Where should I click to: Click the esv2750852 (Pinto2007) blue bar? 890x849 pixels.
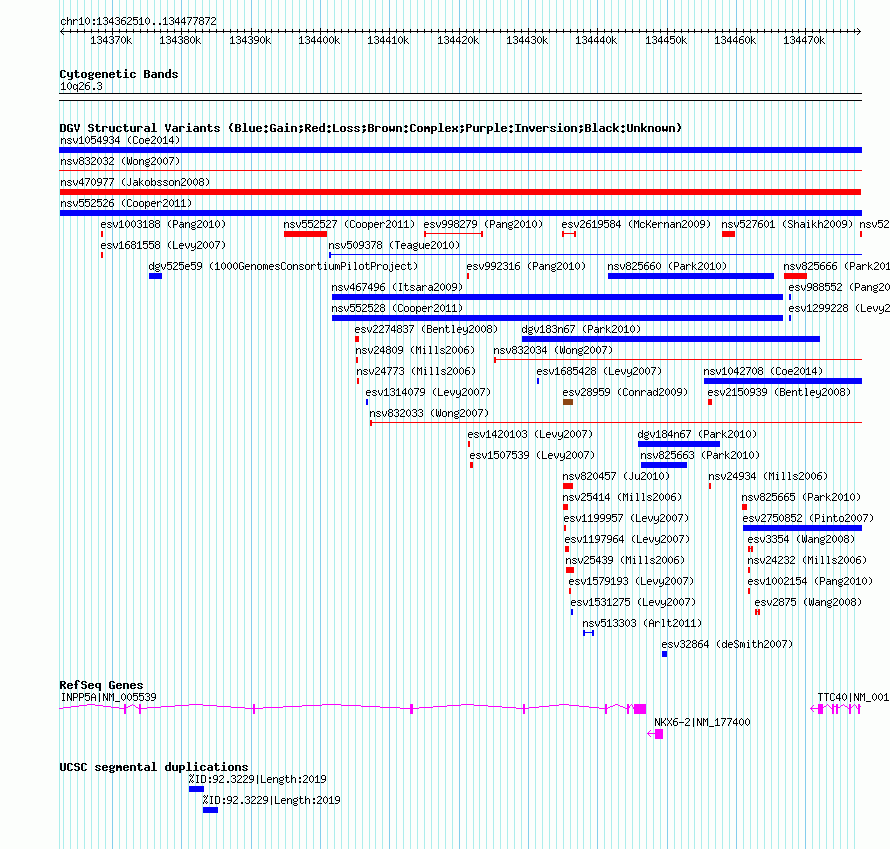click(x=803, y=528)
